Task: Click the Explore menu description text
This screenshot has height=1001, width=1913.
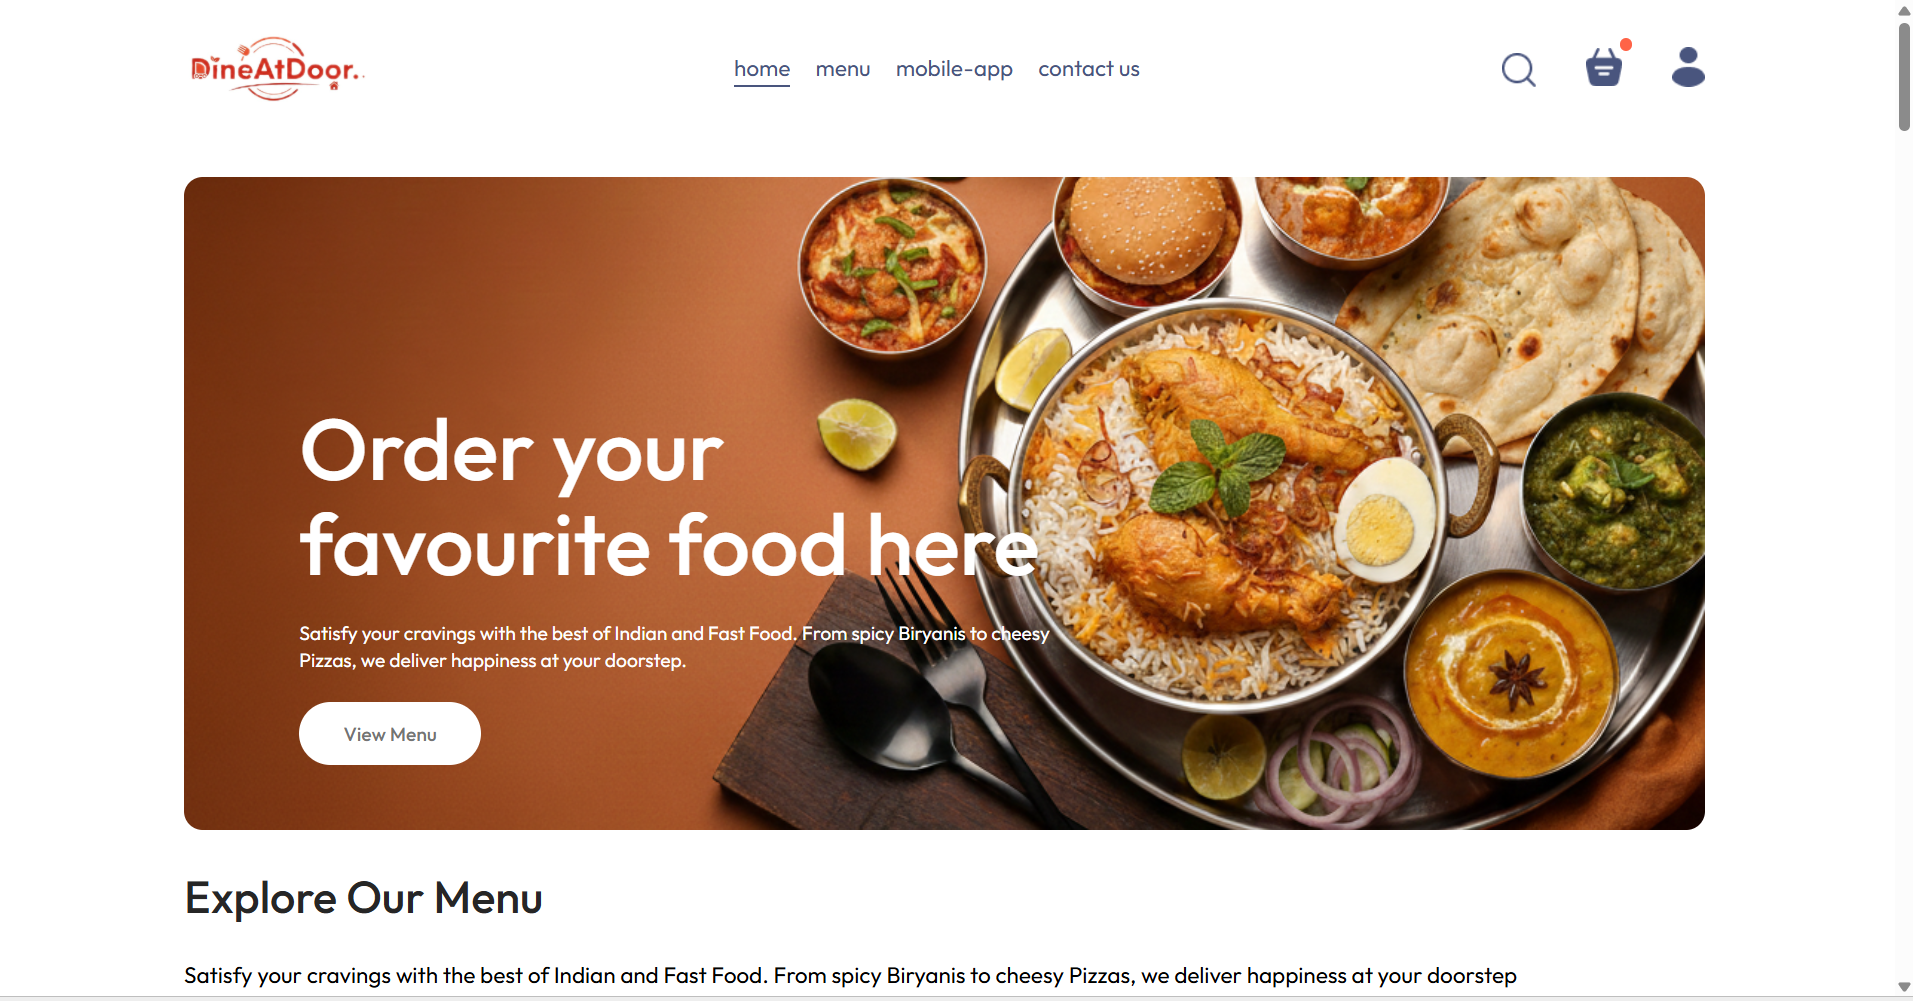Action: point(850,976)
